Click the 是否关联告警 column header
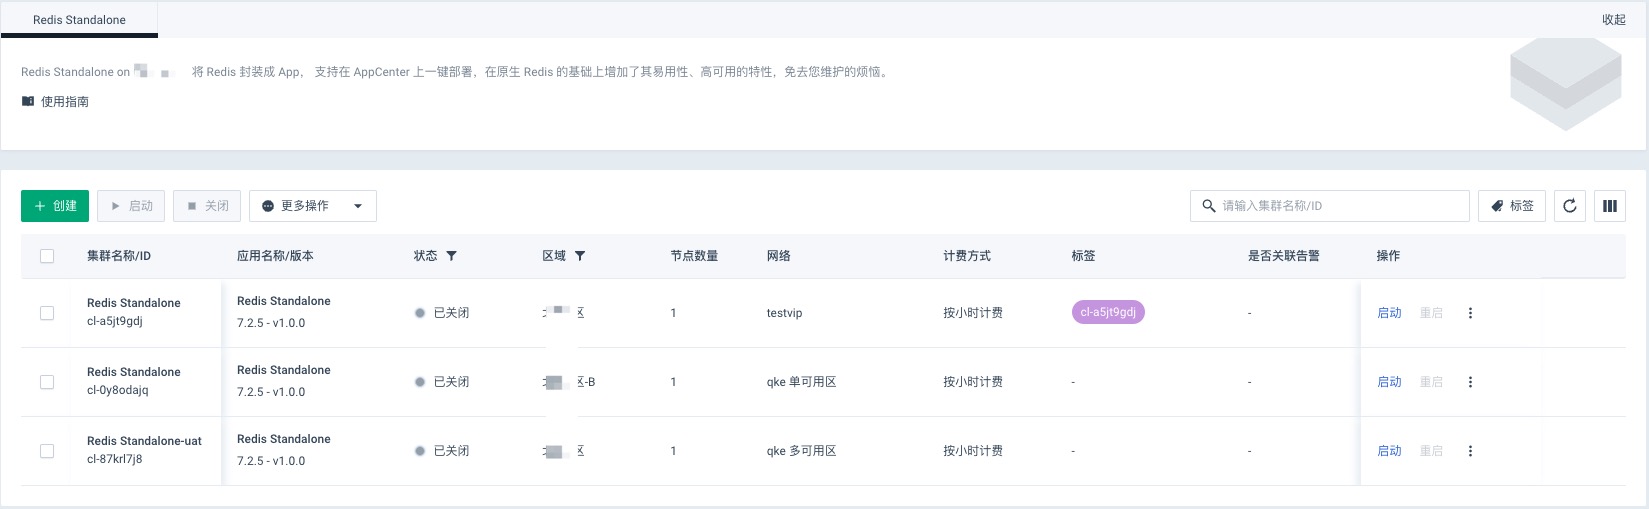The height and width of the screenshot is (509, 1649). click(x=1283, y=256)
